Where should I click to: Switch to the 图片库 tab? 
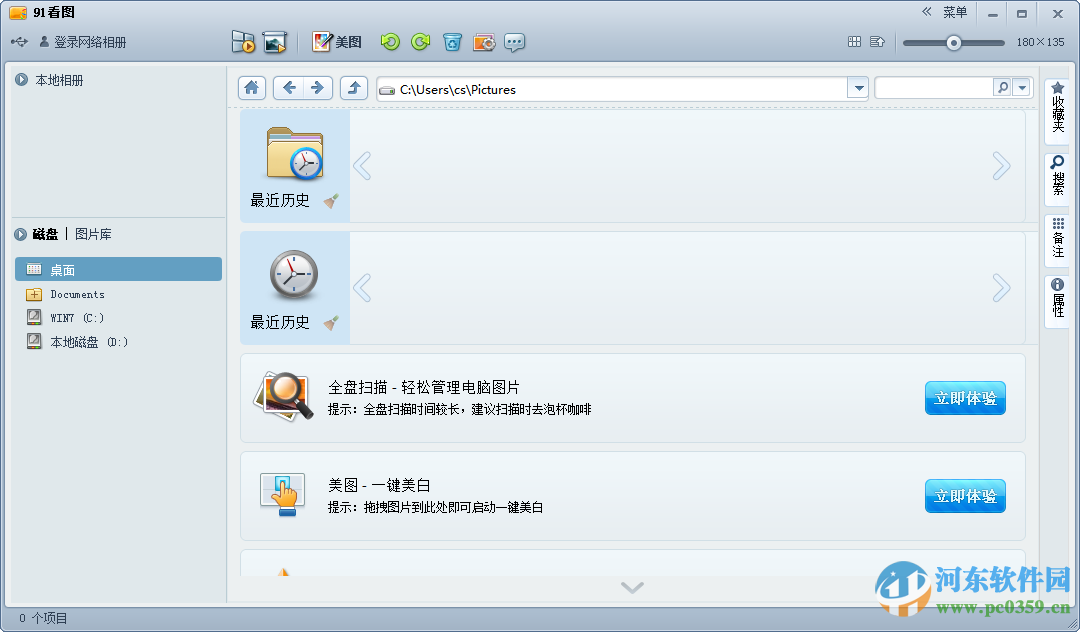pyautogui.click(x=93, y=234)
